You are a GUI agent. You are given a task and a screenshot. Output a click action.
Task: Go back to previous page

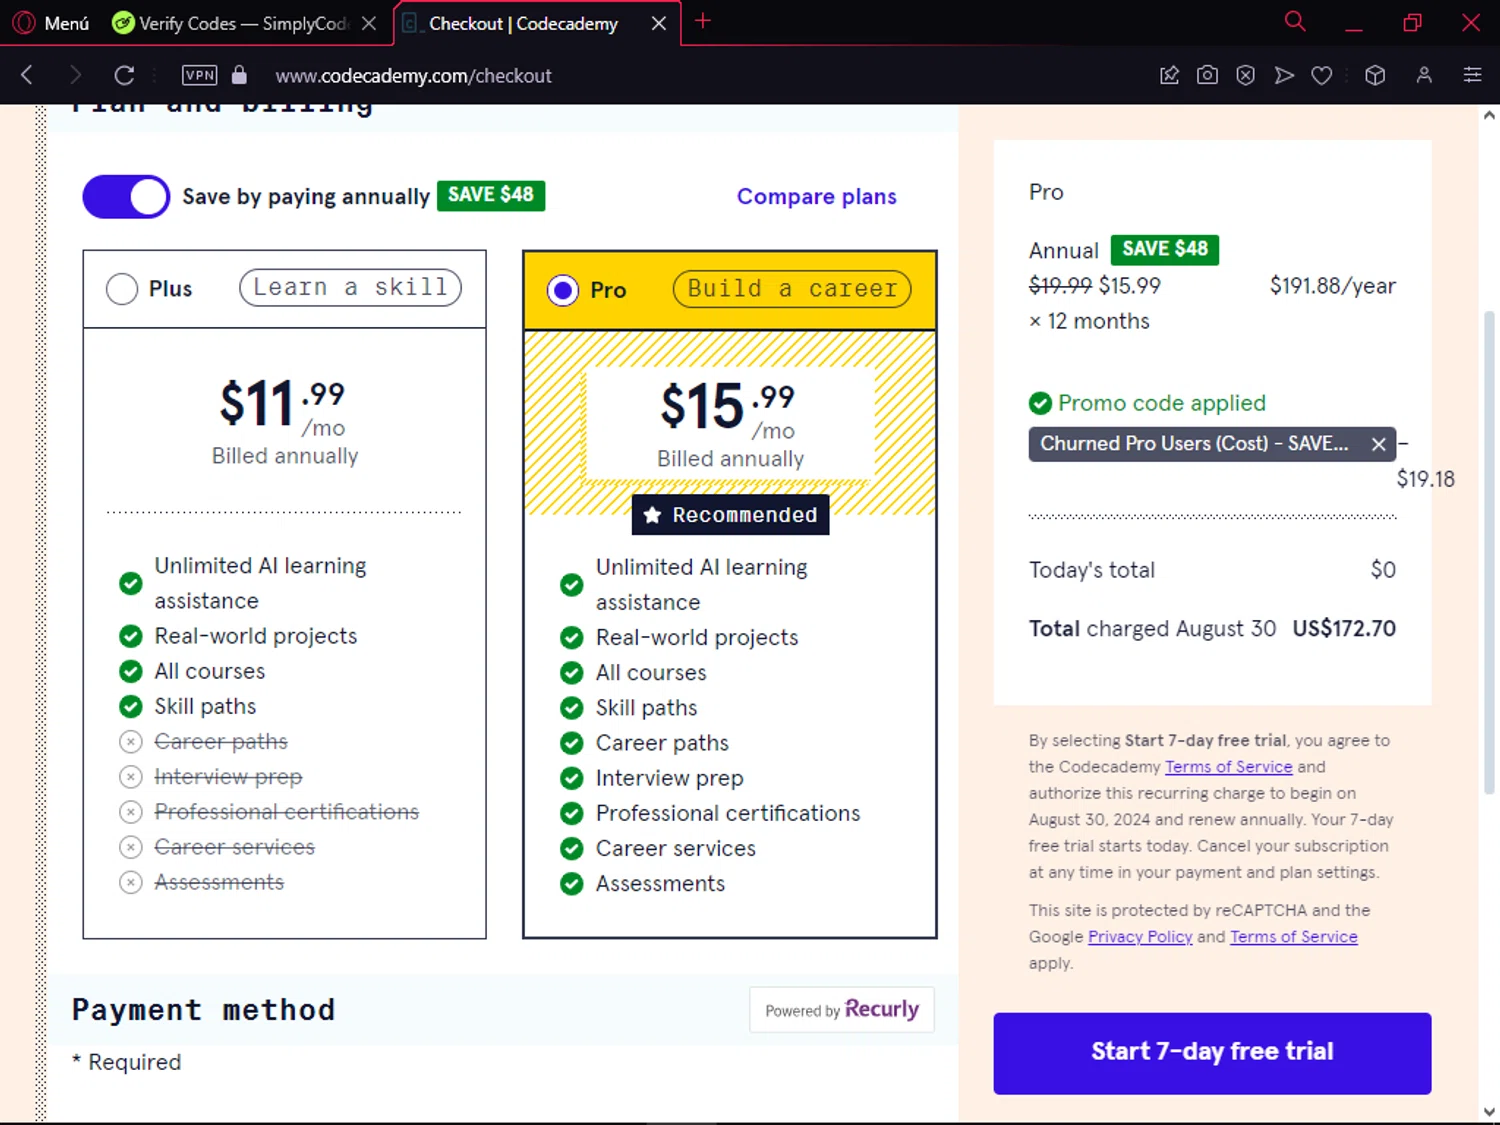[x=27, y=75]
